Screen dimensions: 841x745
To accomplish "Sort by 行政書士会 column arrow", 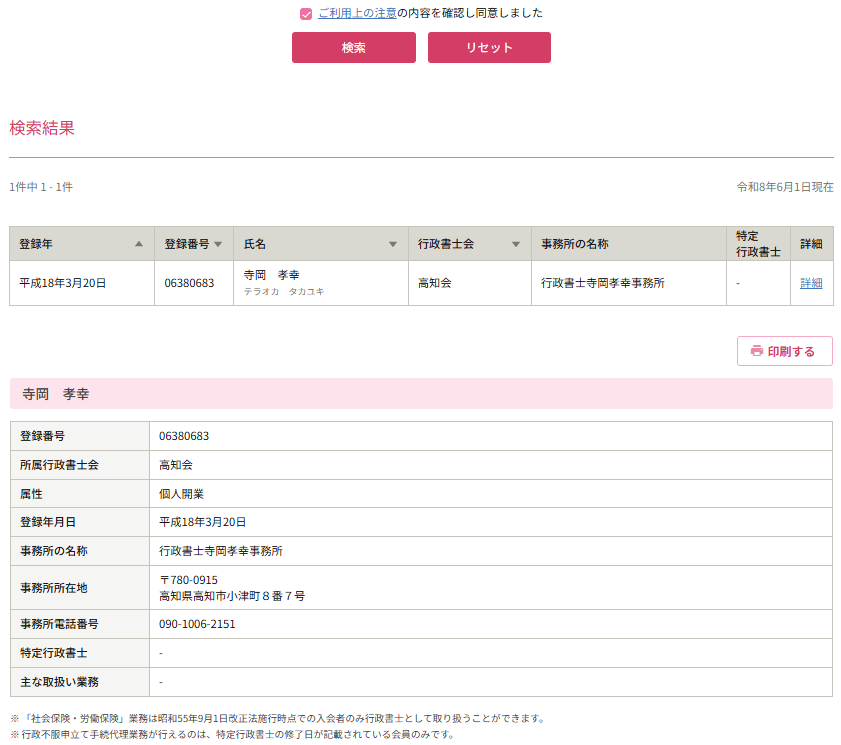I will pyautogui.click(x=515, y=245).
